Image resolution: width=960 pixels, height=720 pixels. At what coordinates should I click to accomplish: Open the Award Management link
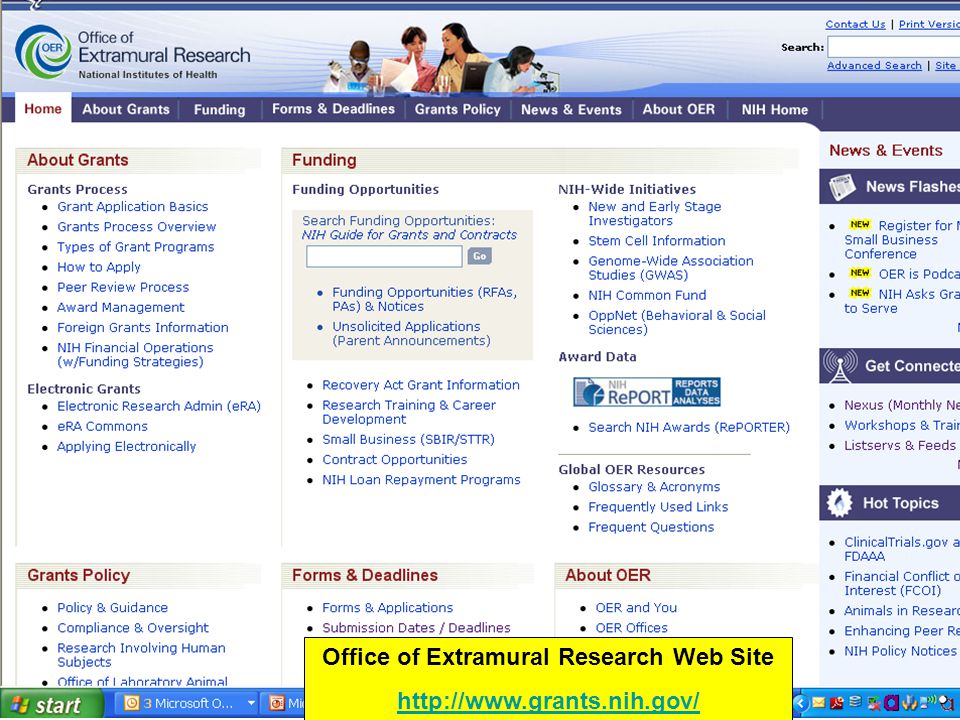(120, 307)
